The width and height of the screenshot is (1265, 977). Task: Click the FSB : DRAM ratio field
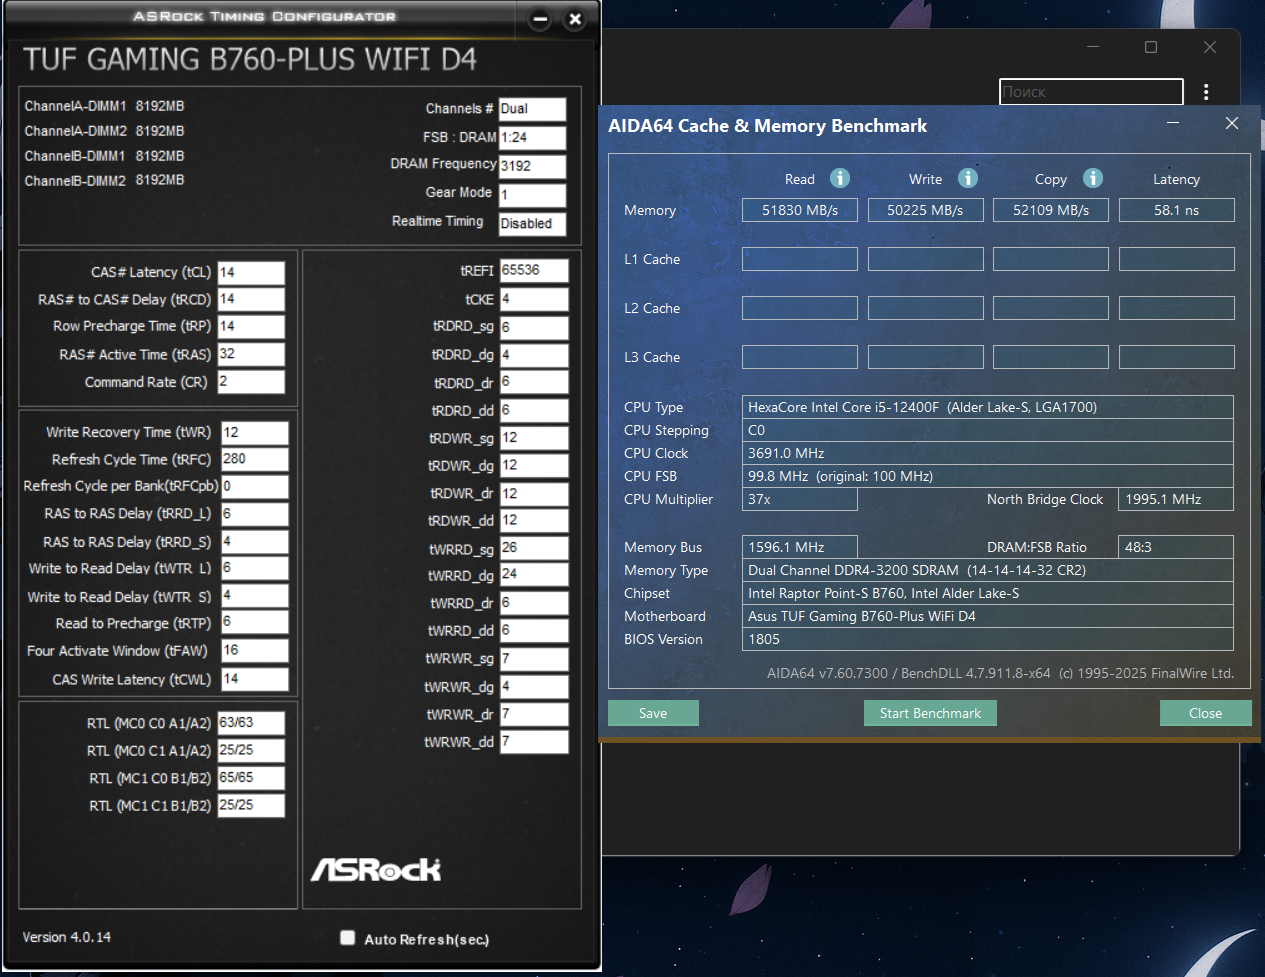click(x=532, y=138)
